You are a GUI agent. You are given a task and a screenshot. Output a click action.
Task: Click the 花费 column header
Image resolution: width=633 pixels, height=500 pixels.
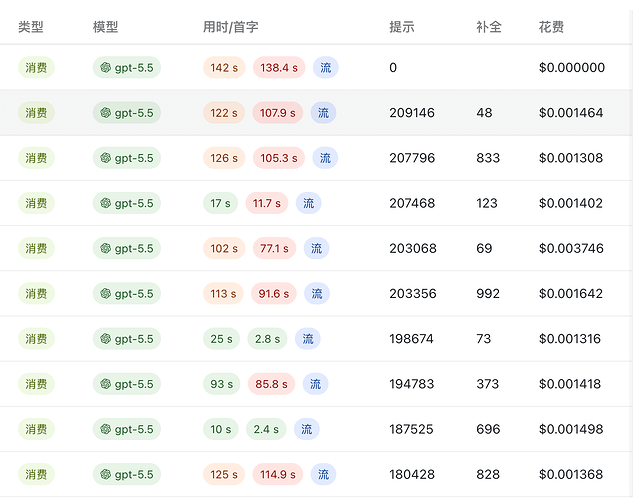tap(551, 27)
